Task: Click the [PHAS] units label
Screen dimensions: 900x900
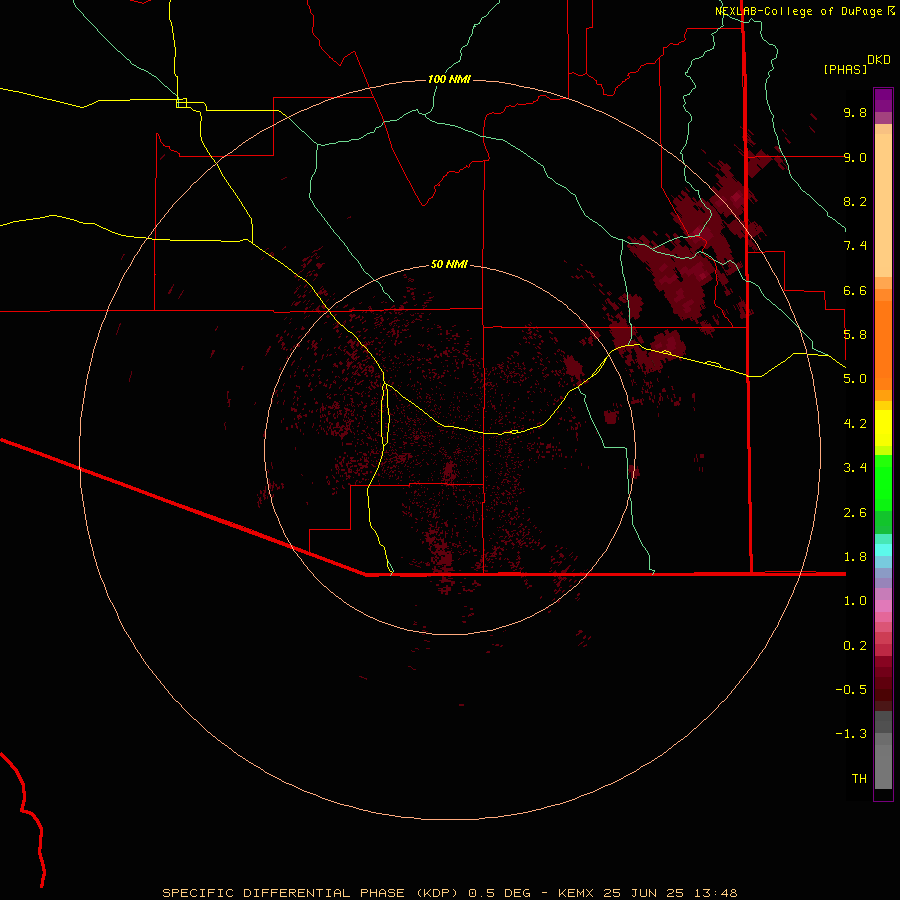Action: click(845, 69)
